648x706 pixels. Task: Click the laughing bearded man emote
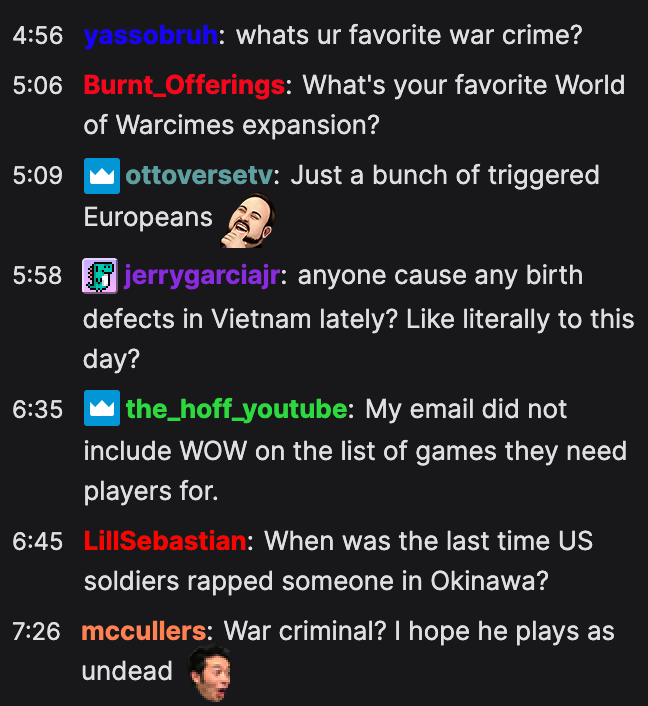[x=248, y=221]
